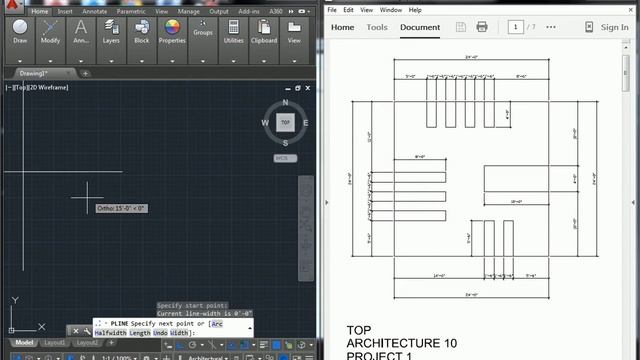This screenshot has height=360, width=640.
Task: Expand the PDF left navigation pane arrow
Action: [327, 202]
